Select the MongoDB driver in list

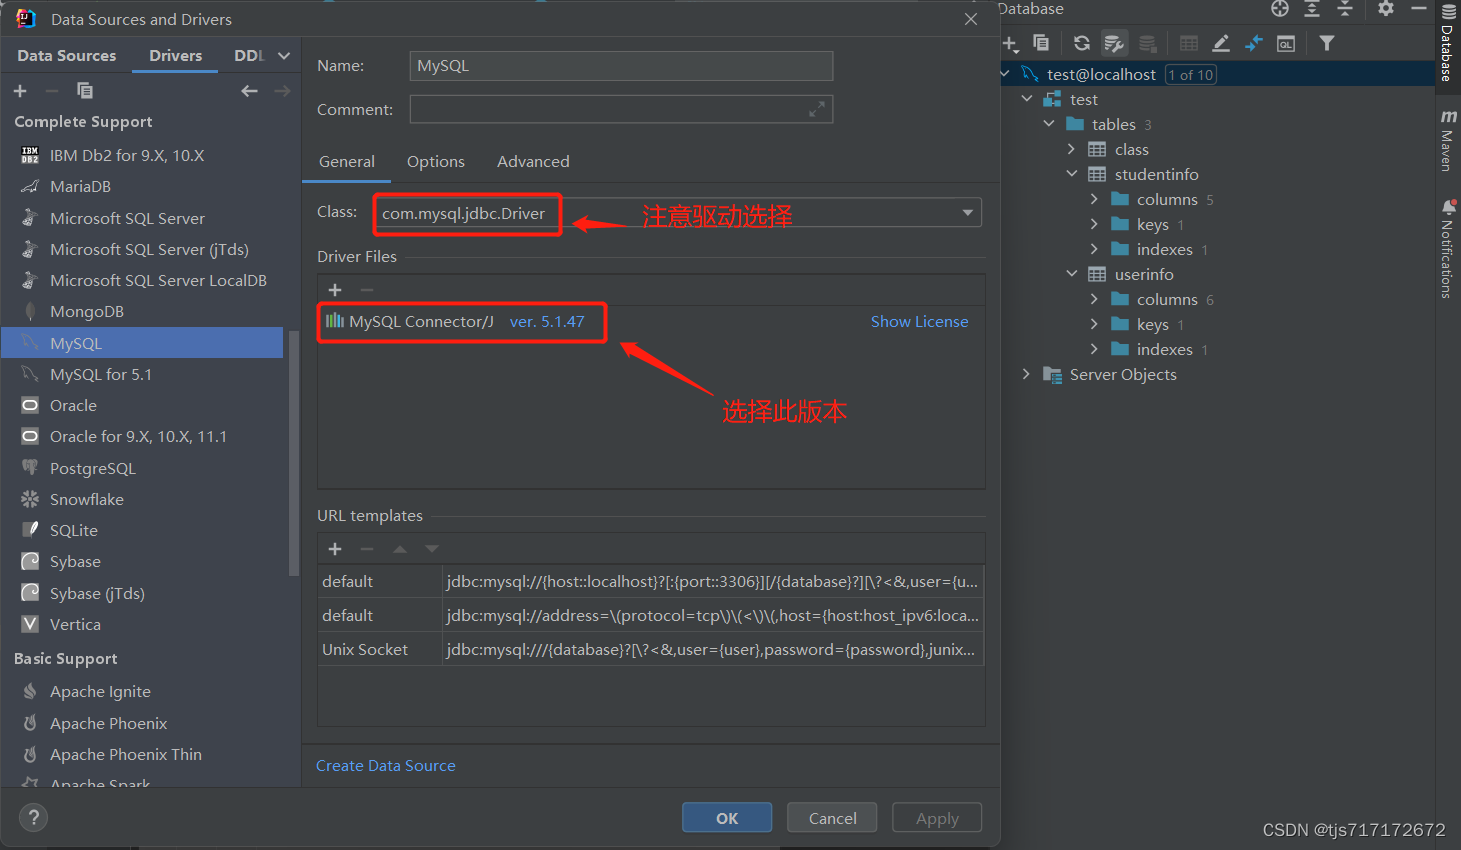(x=142, y=311)
